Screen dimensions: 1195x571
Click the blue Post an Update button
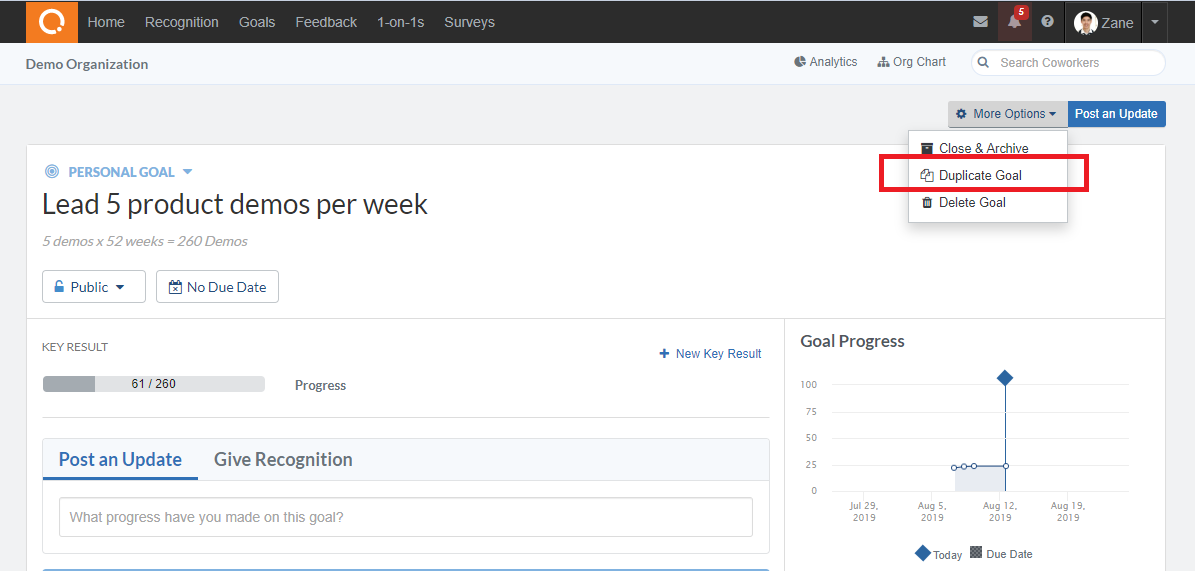[x=1117, y=114]
